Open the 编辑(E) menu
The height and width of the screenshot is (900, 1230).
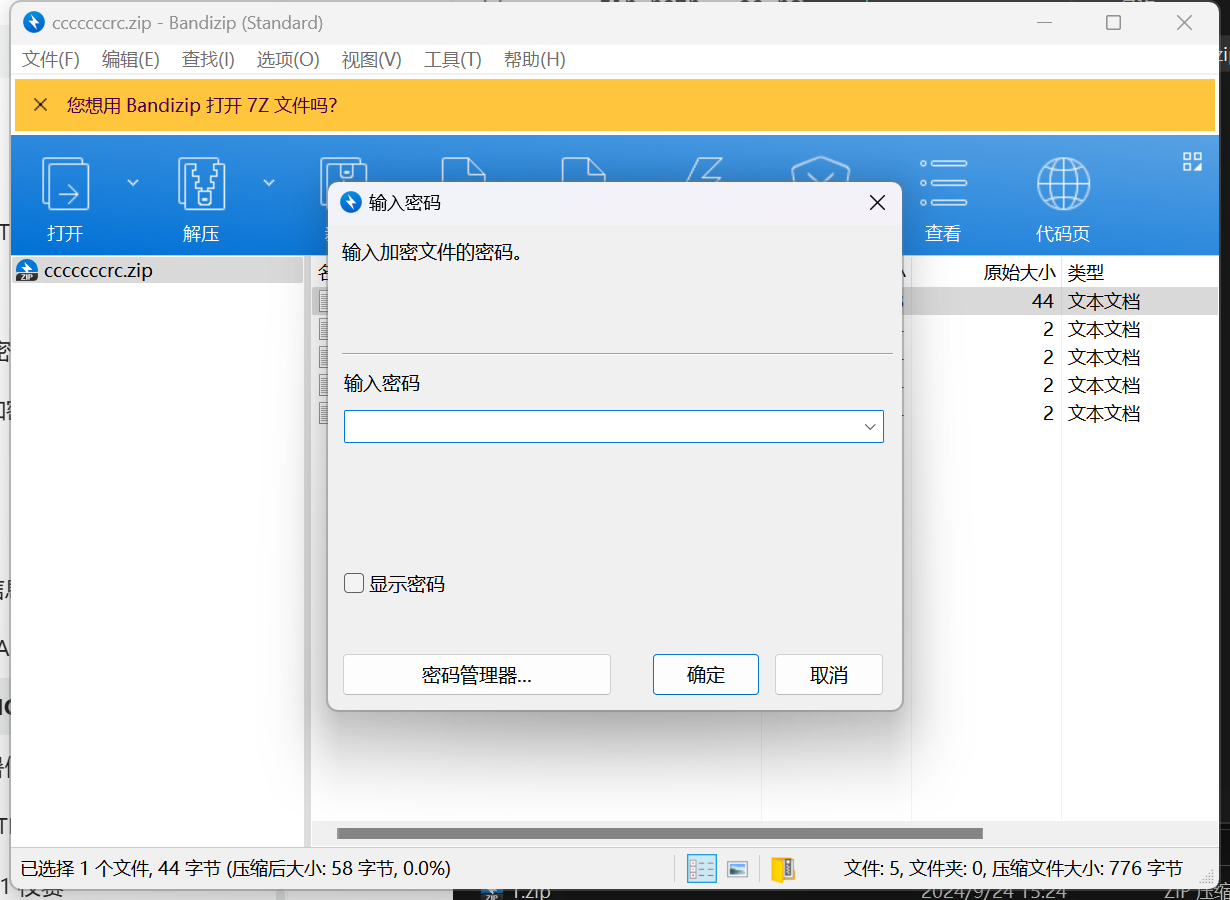[131, 60]
